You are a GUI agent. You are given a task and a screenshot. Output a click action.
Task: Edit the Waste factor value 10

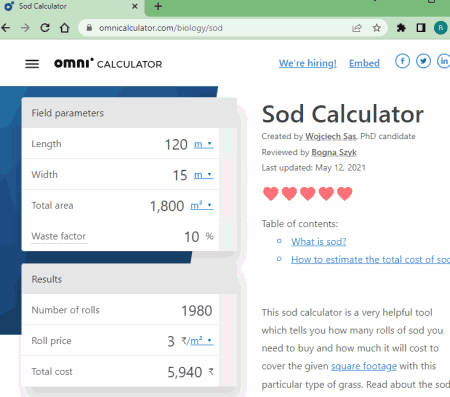pos(192,237)
